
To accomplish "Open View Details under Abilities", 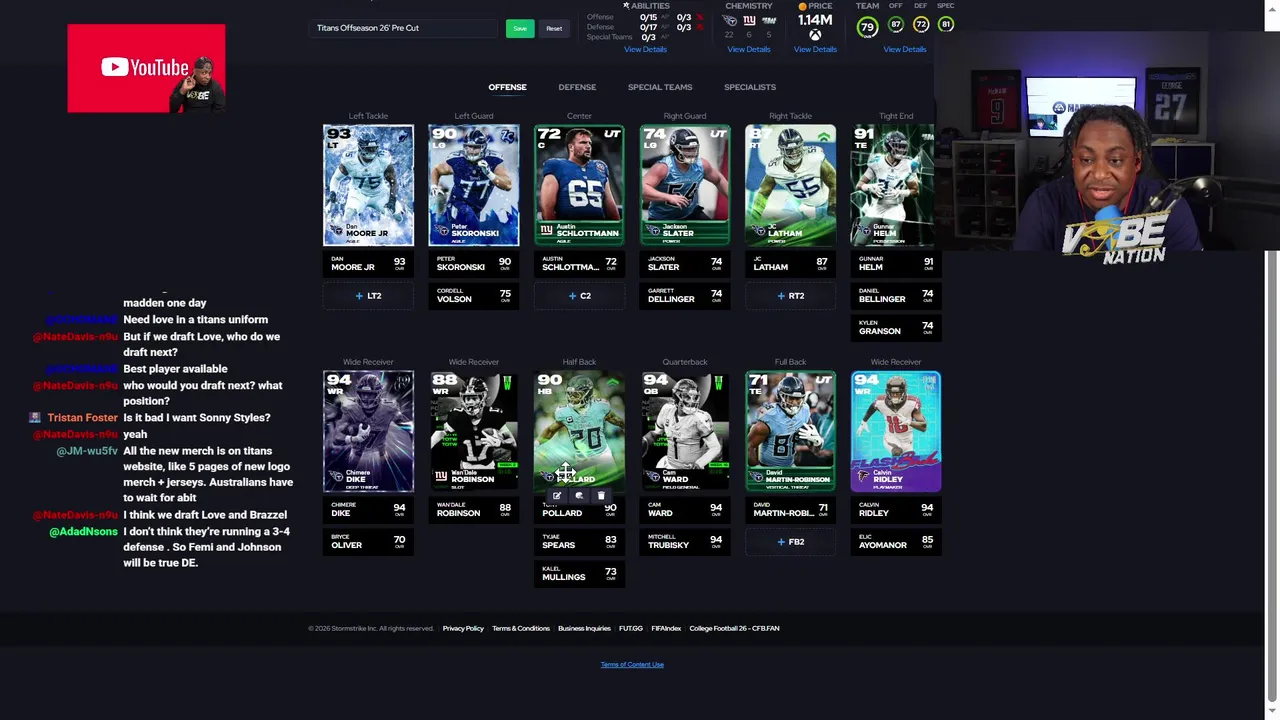I will pos(645,49).
